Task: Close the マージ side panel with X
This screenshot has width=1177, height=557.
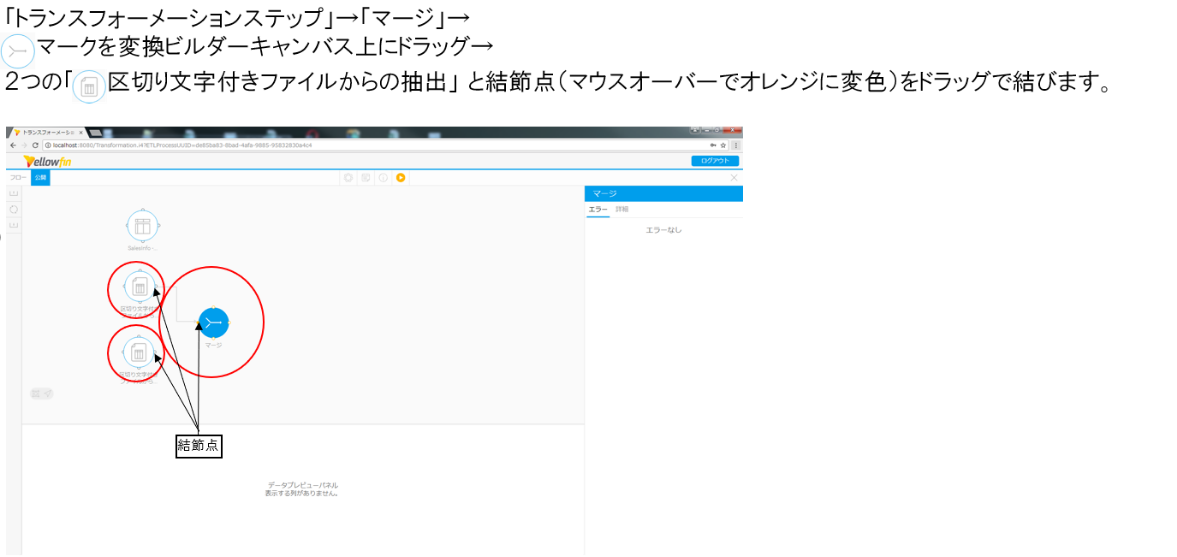Action: (734, 178)
